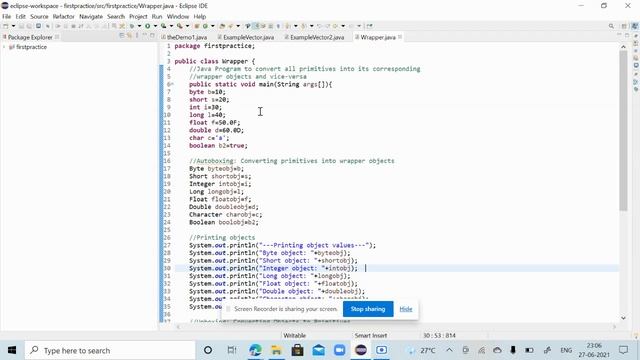640x360 pixels.
Task: Open the External Tools dropdown arrow
Action: [187, 26]
